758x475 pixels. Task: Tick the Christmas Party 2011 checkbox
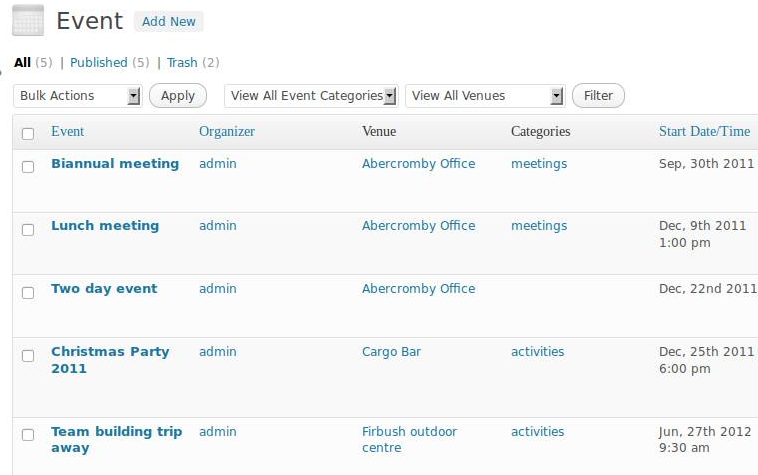tap(28, 356)
